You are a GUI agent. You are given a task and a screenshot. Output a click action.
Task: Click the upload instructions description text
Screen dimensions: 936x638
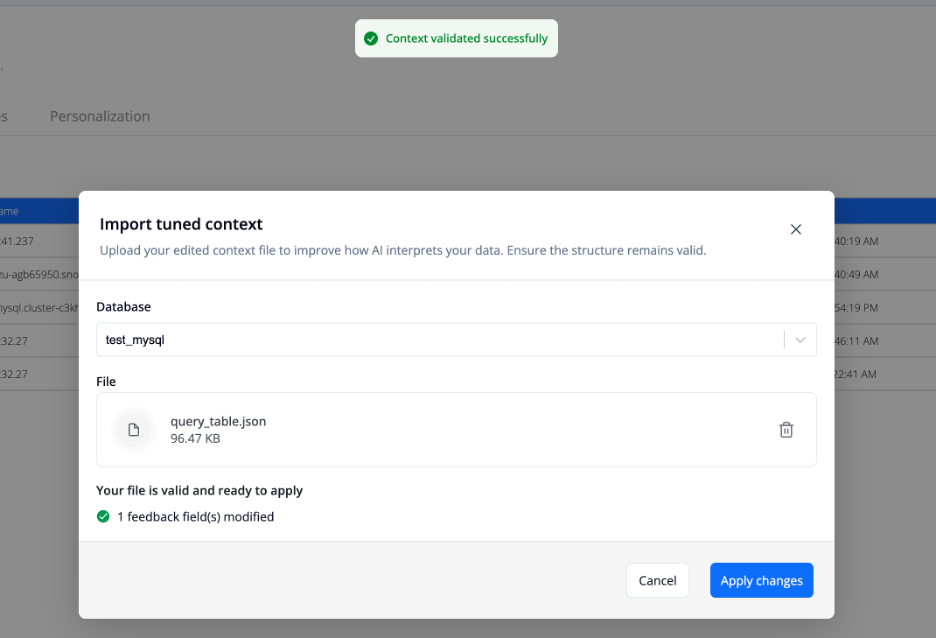(403, 251)
